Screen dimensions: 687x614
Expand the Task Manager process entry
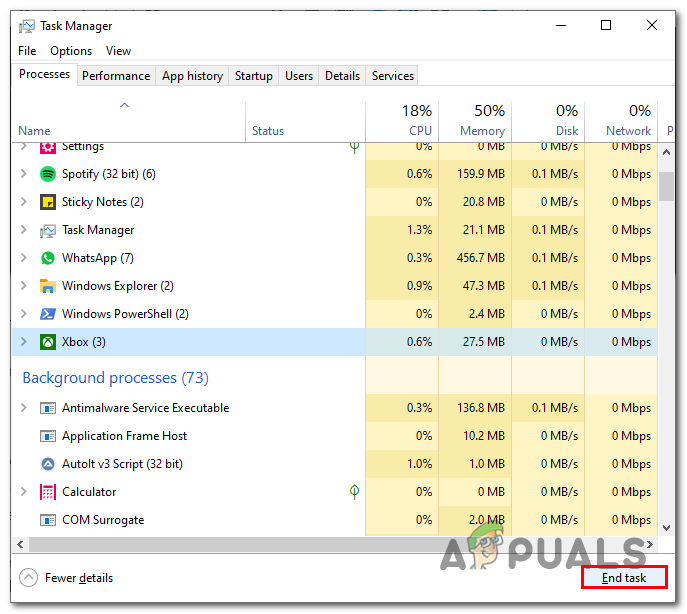(x=24, y=230)
